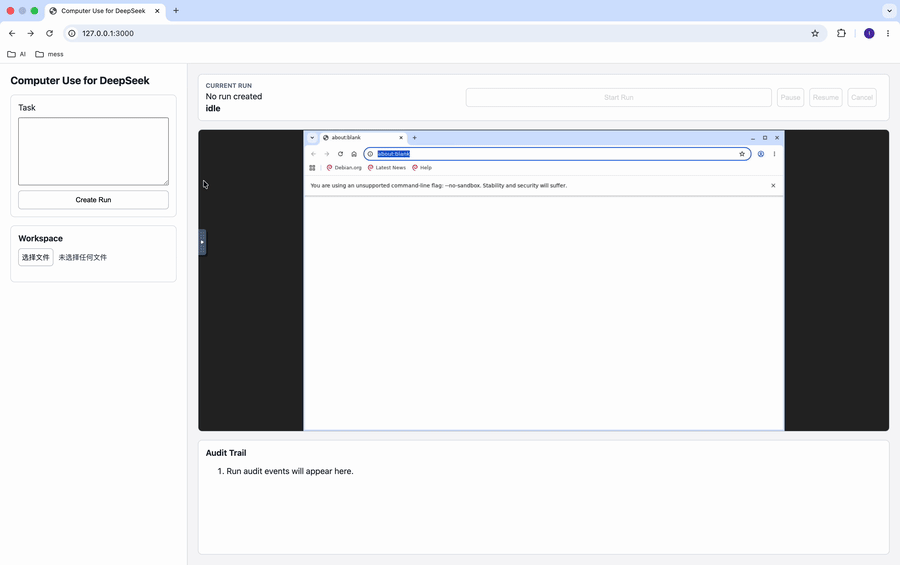Click the Cancel button
900x565 pixels.
862,98
